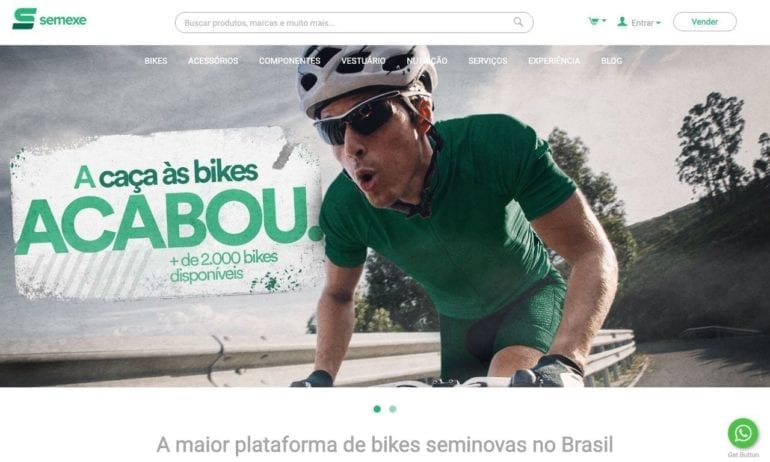Viewport: 770px width, 462px height.
Task: Click the Semexe logo icon
Action: [24, 19]
